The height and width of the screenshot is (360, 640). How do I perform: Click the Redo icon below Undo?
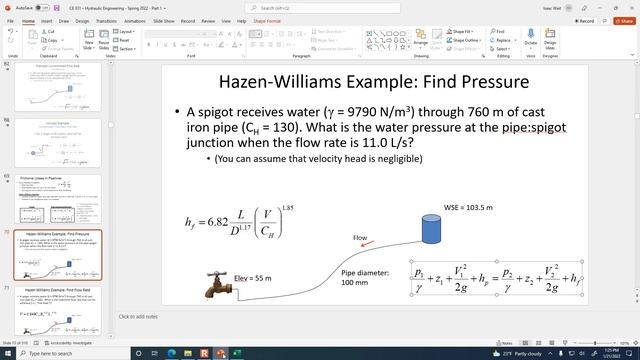[11, 40]
